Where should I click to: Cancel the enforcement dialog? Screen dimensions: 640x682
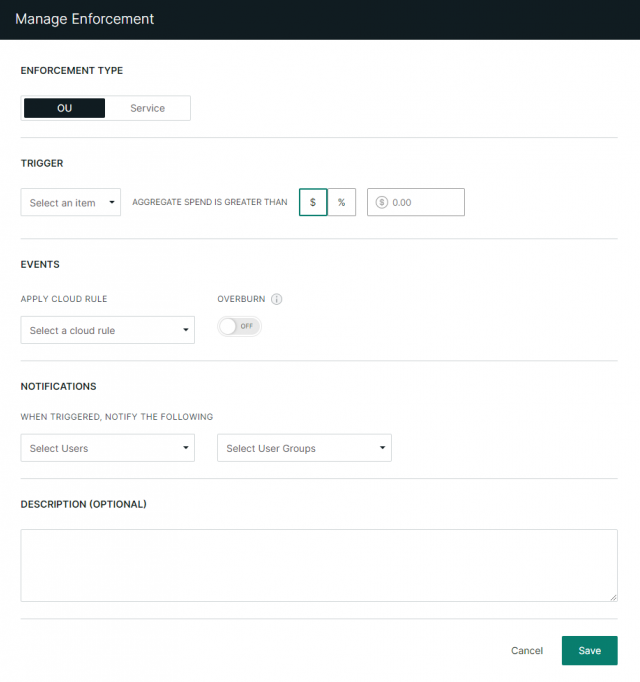(526, 651)
